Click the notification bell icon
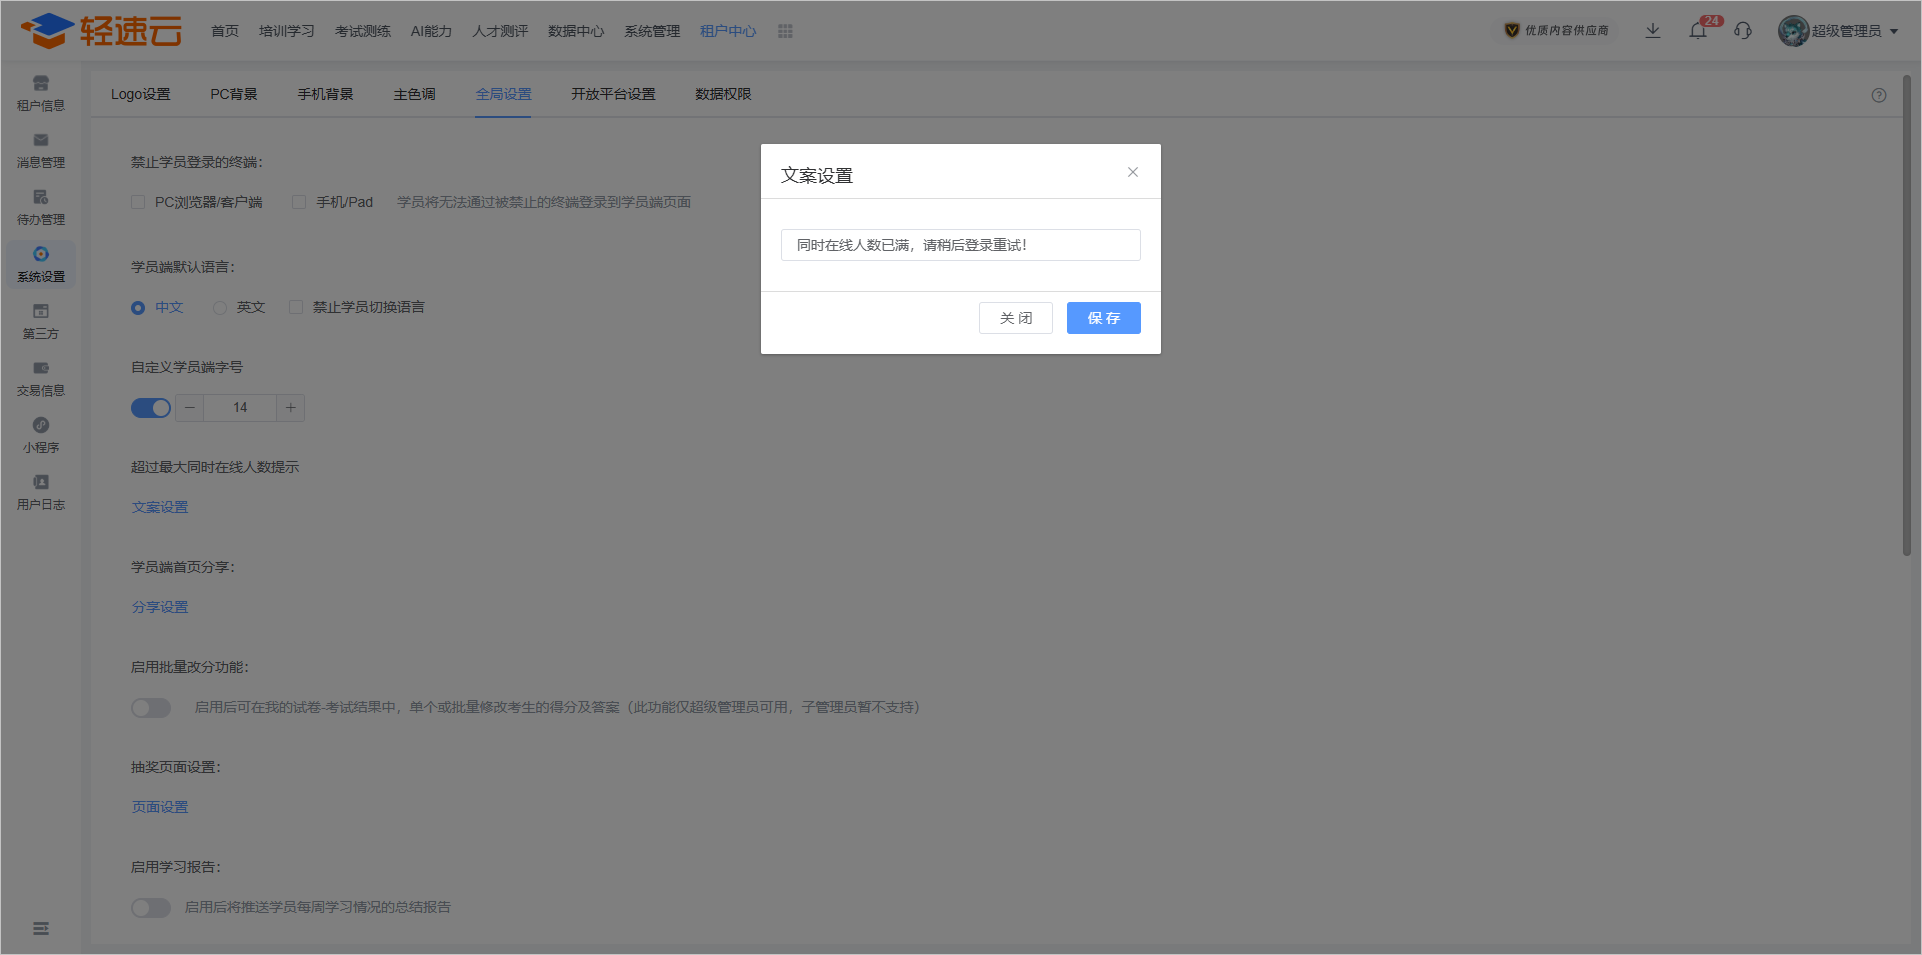This screenshot has height=955, width=1922. (x=1698, y=31)
